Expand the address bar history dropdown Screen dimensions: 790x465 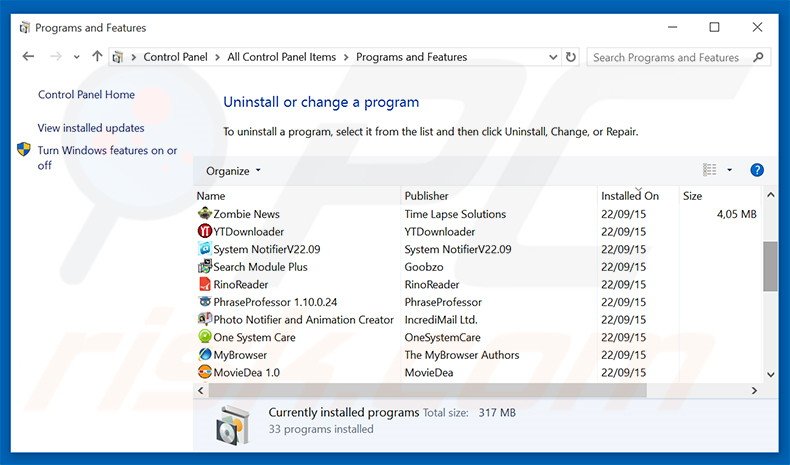point(551,57)
